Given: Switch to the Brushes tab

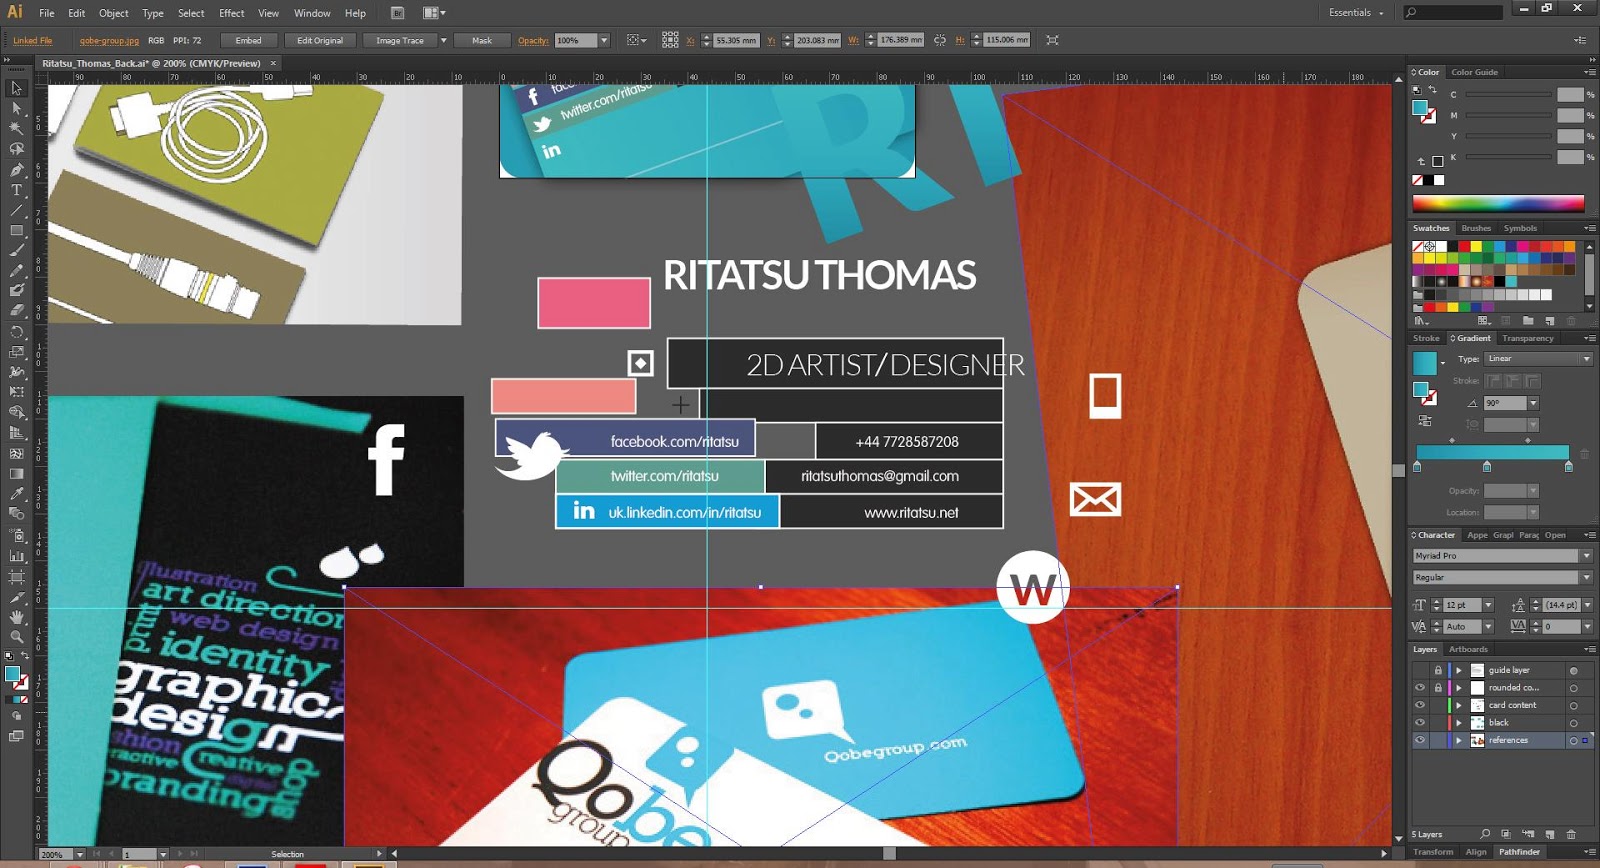Looking at the screenshot, I should coord(1476,228).
